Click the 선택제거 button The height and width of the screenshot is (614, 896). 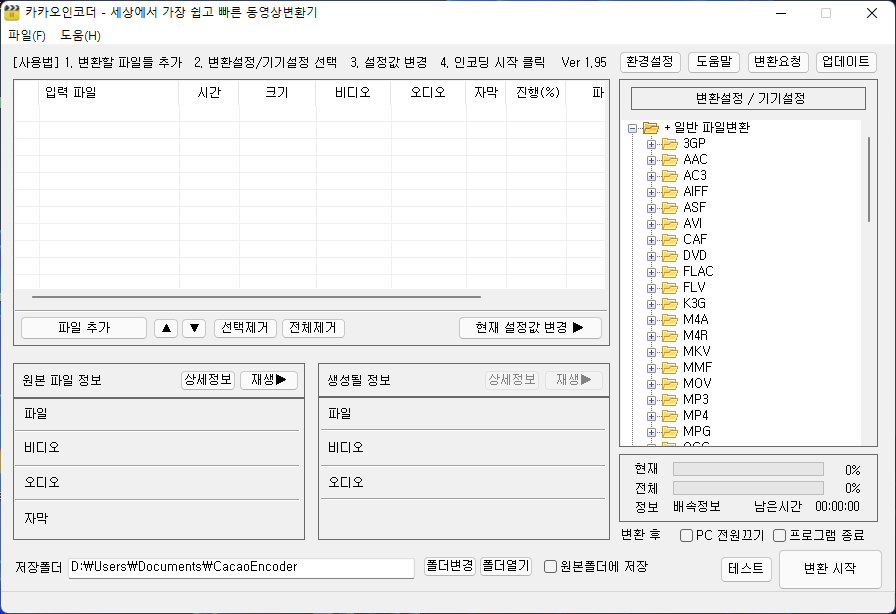click(x=245, y=328)
